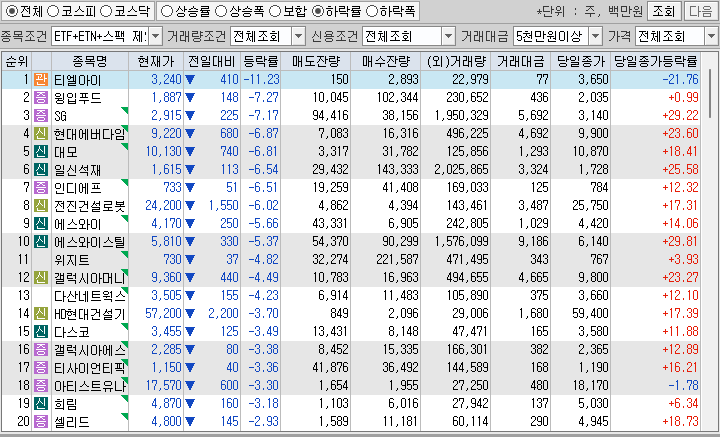Click the (외)거래량 column header

(x=456, y=61)
